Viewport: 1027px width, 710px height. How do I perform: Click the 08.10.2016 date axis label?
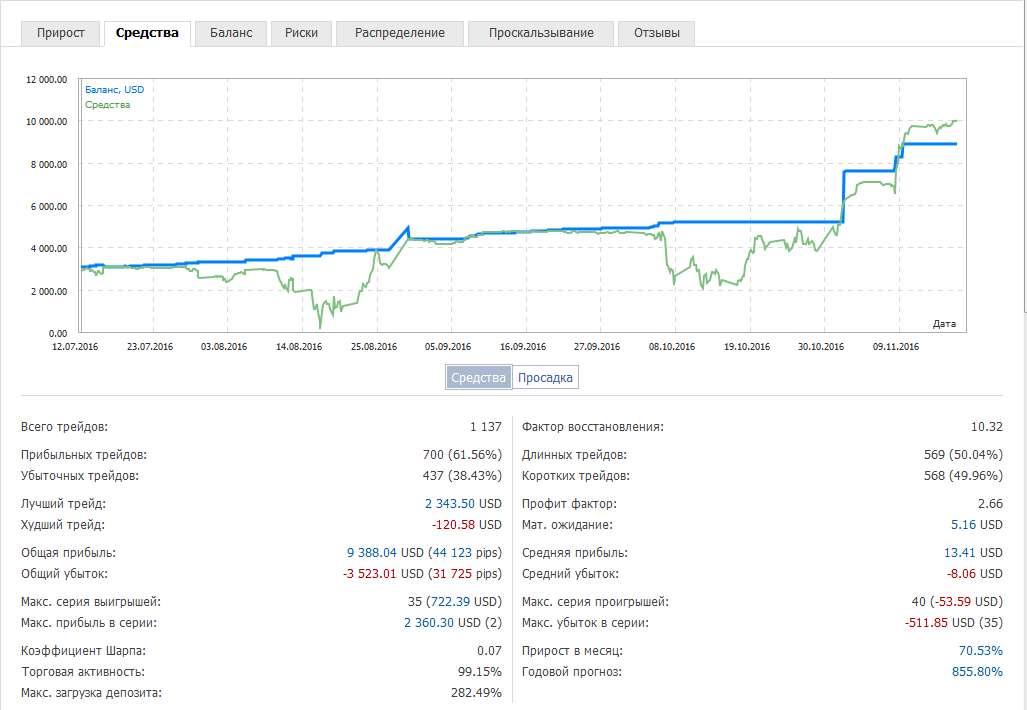point(671,346)
